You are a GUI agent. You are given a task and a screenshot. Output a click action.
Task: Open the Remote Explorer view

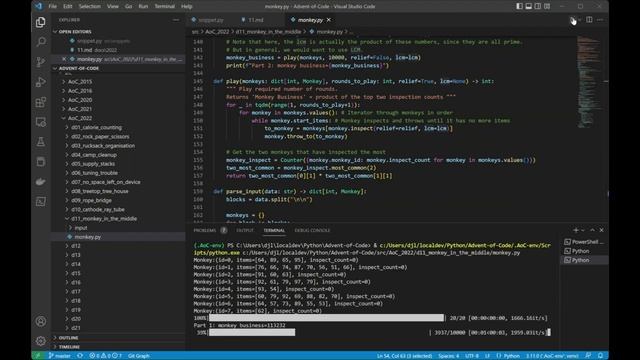(40, 122)
